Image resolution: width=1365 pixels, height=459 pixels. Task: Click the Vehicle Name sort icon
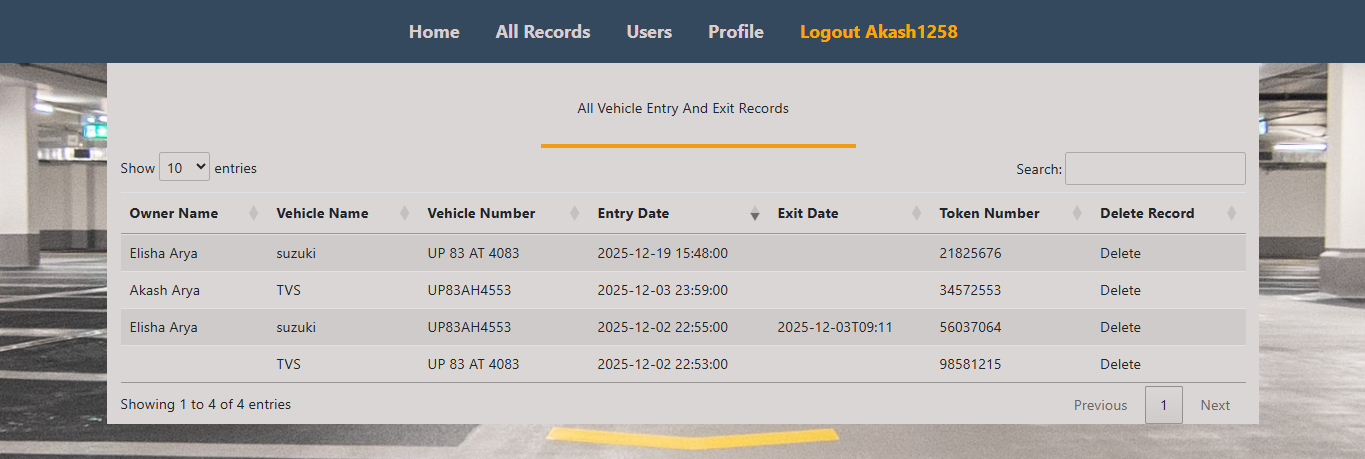[x=404, y=213]
